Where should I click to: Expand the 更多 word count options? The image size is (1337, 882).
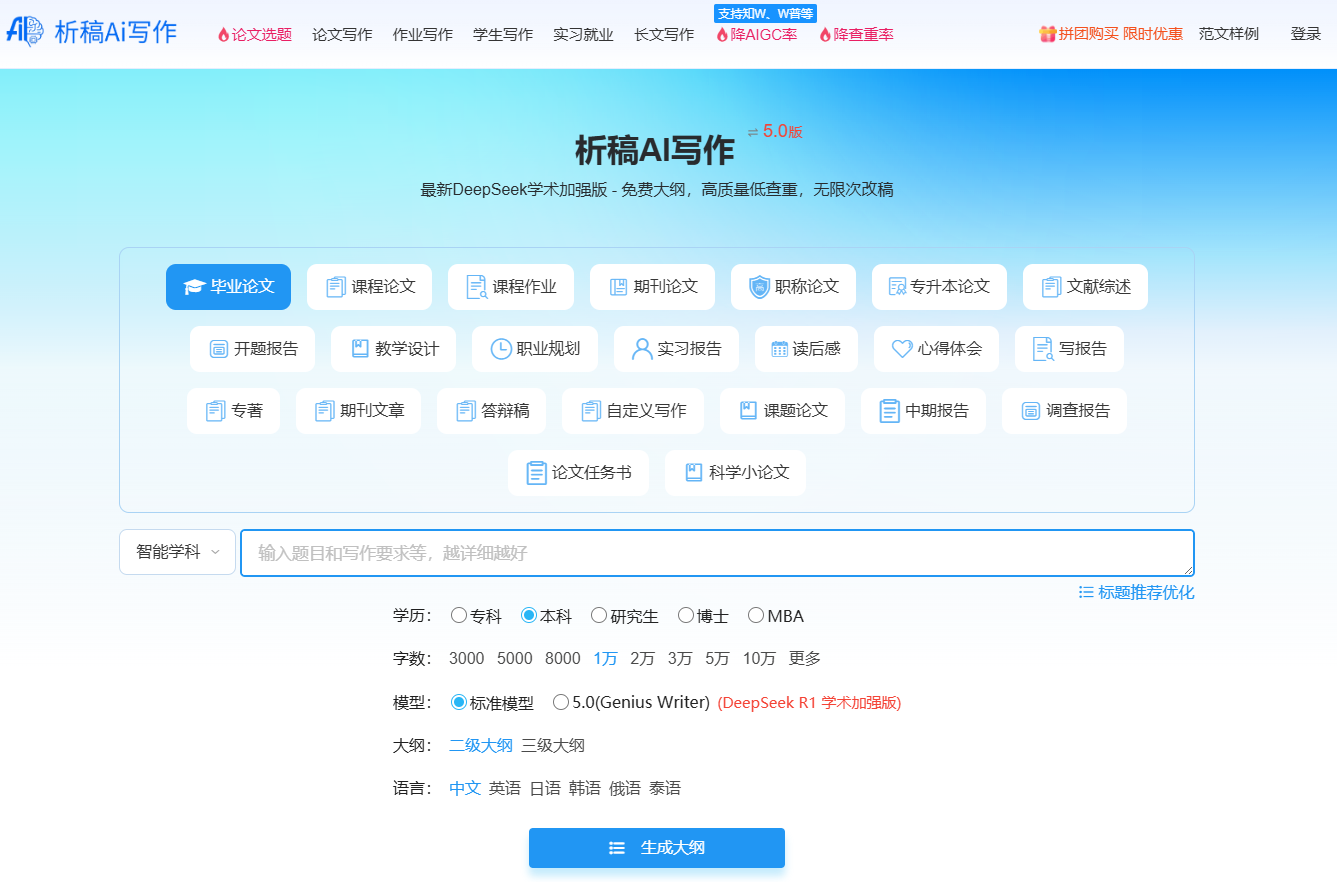(805, 658)
